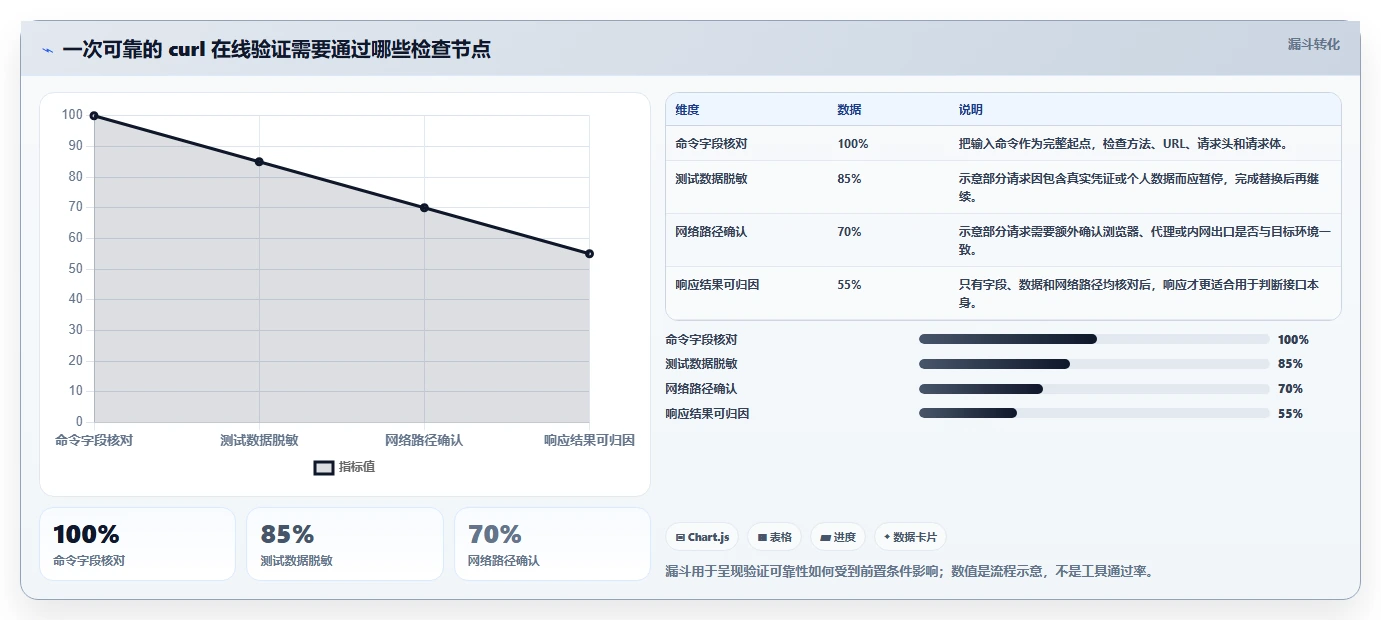Click the icon inside the 数据卡片 chip
The height and width of the screenshot is (620, 1381).
(887, 537)
